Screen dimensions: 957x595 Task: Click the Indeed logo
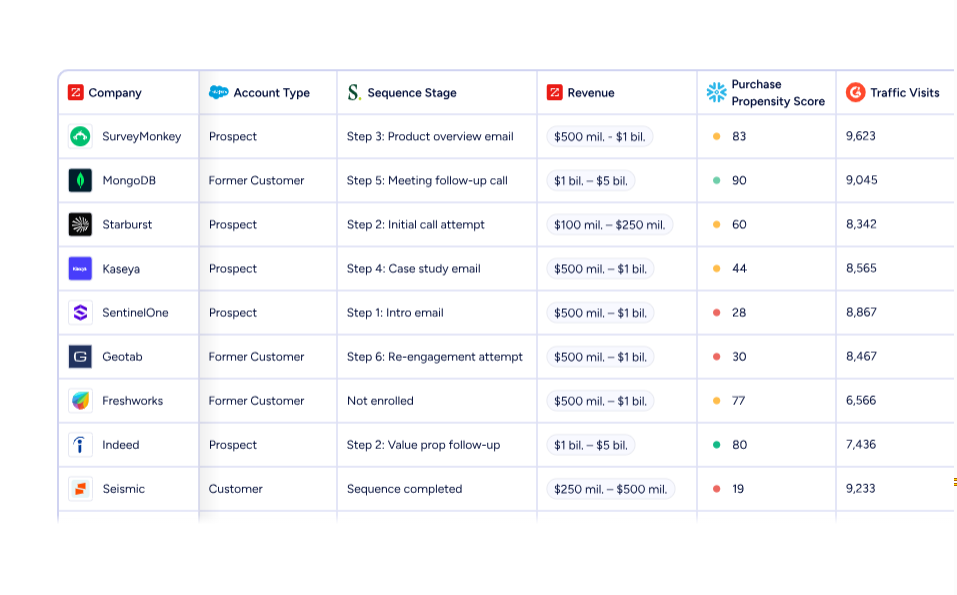(x=80, y=445)
